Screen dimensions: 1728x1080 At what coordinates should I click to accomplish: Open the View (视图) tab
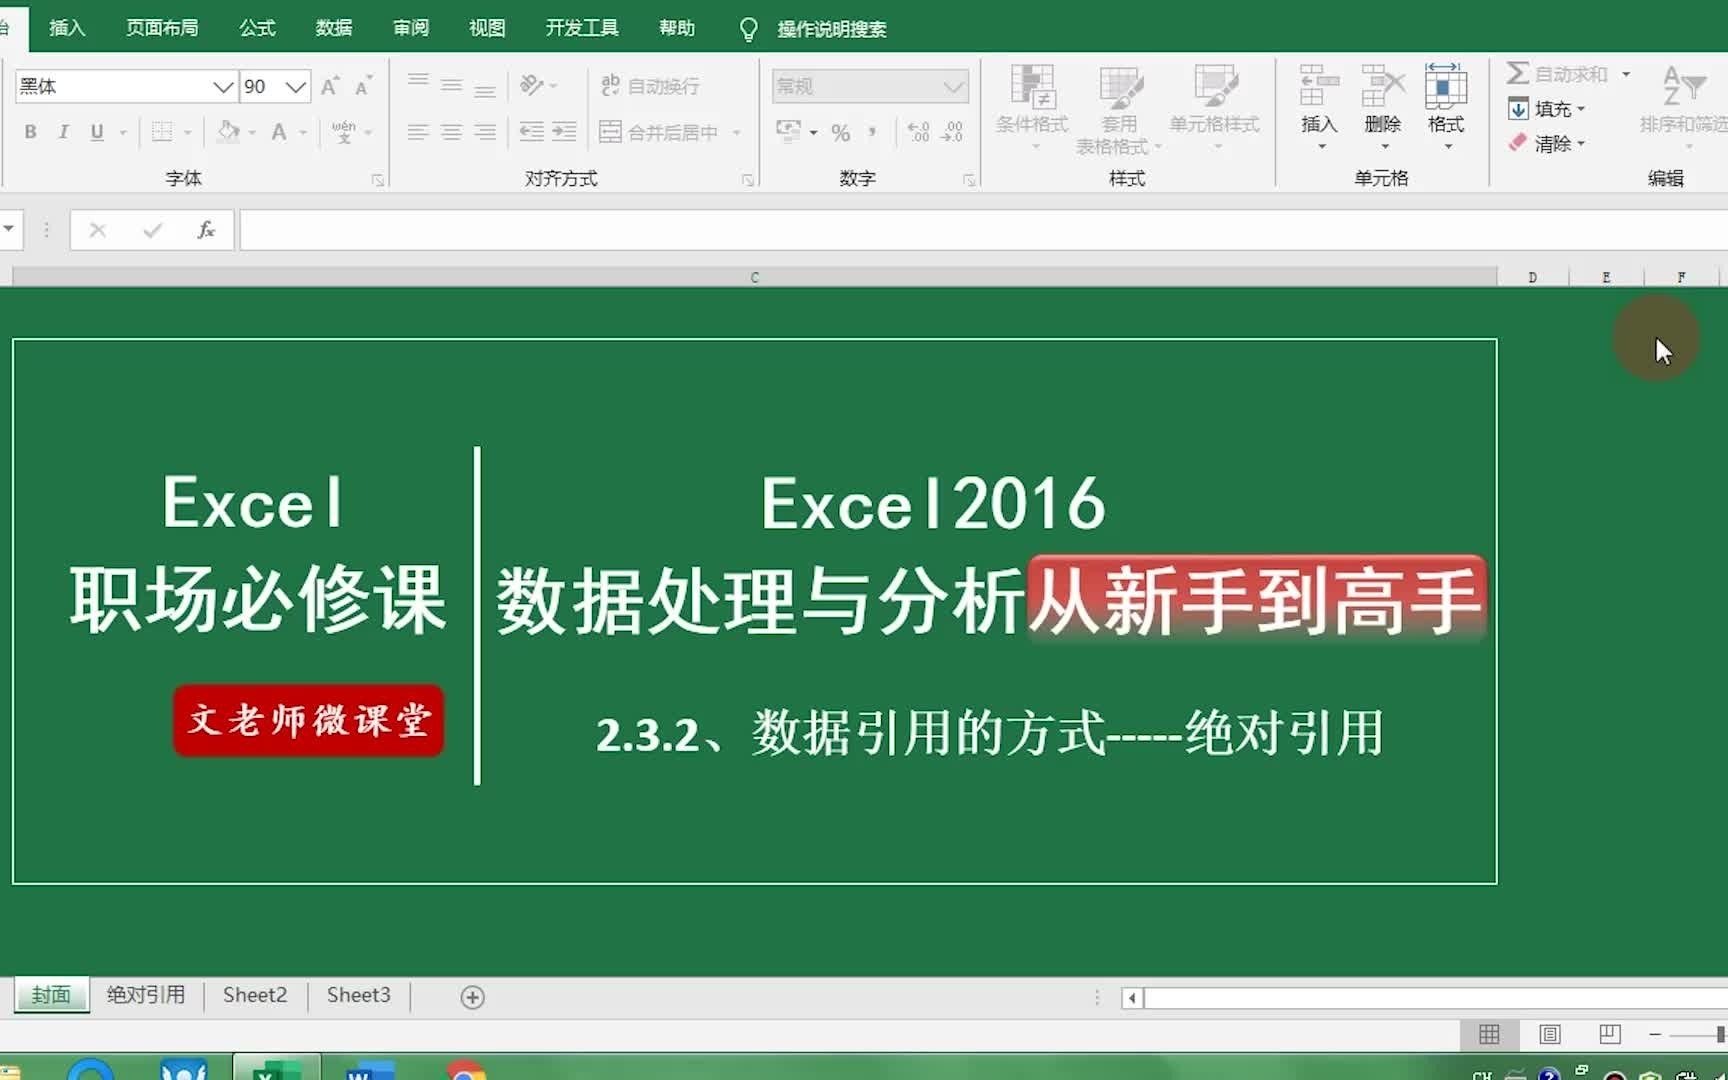[x=487, y=28]
